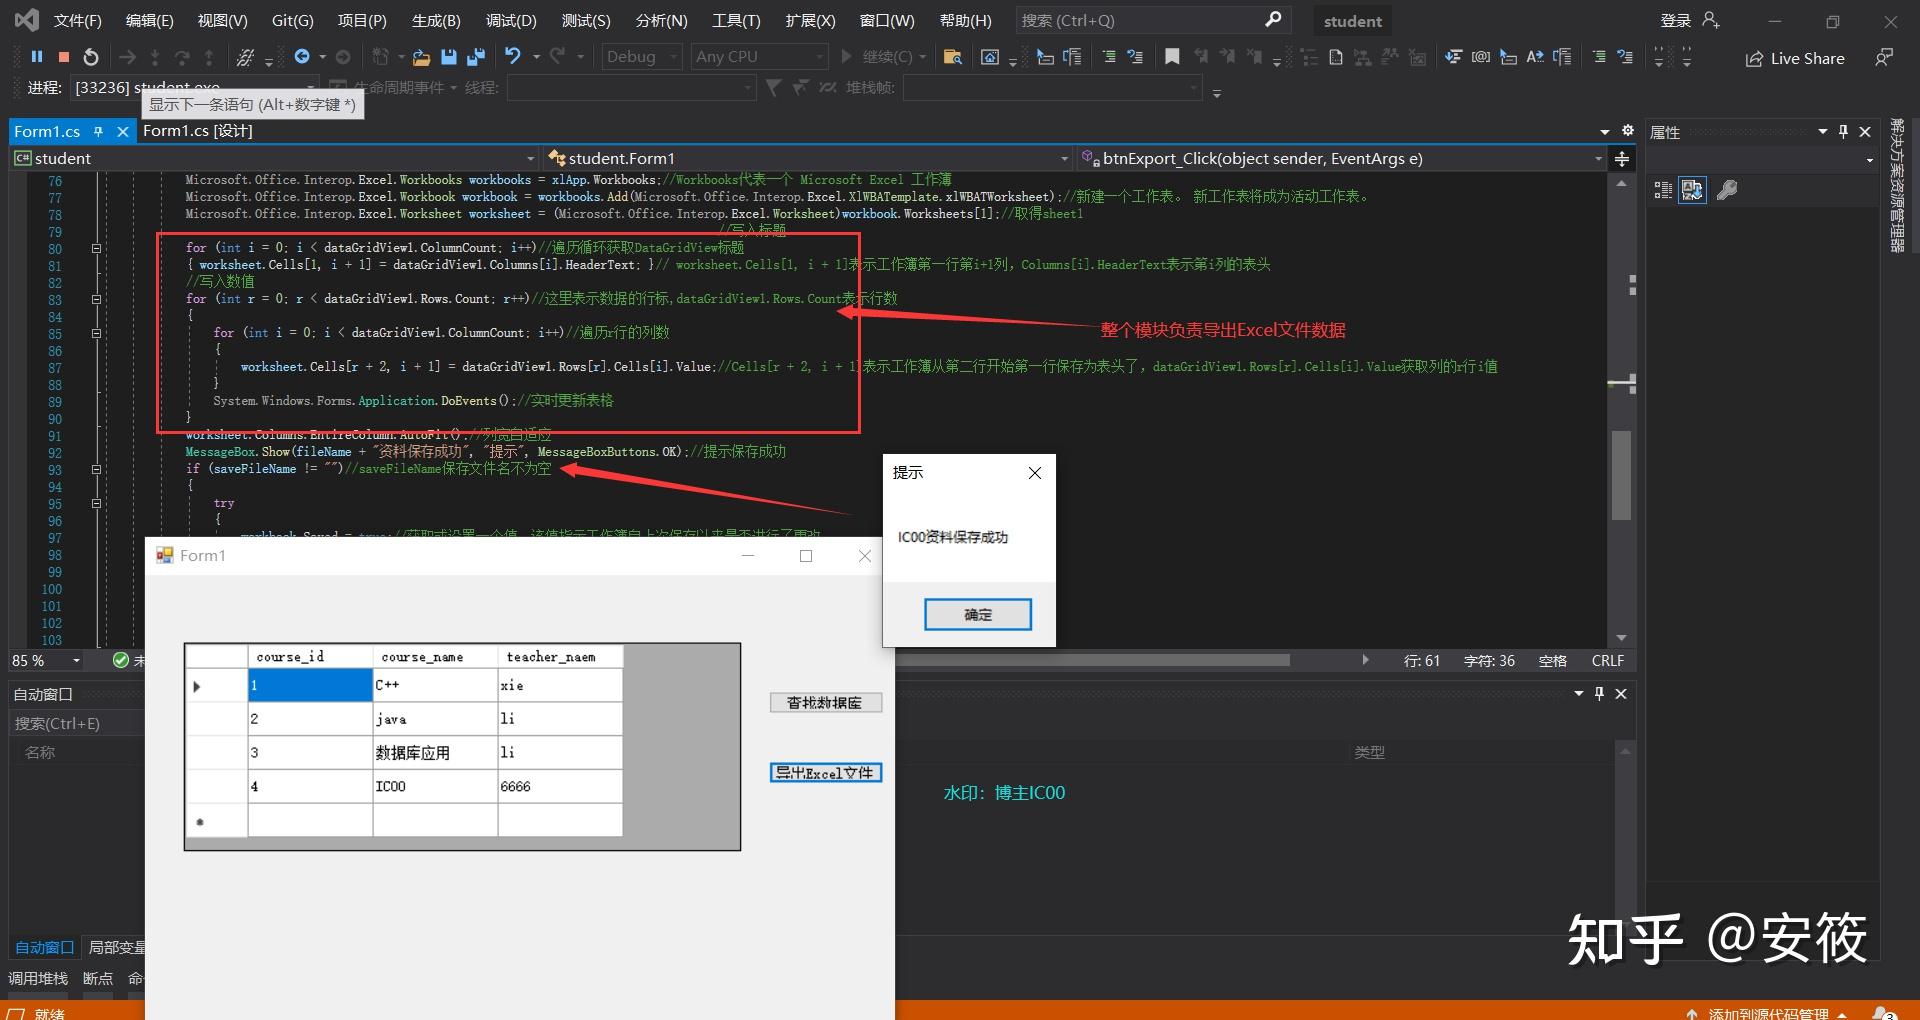Screen dimensions: 1920x1020
Task: Toggle bookmark icon in the editor toolbar
Action: 1172,57
